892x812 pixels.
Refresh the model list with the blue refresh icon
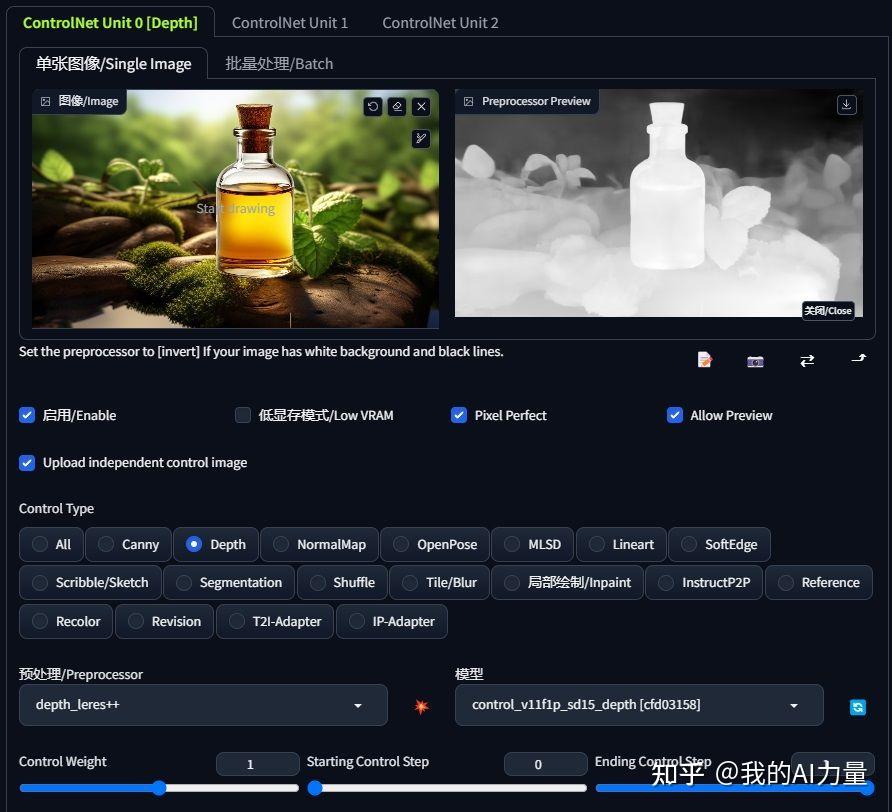point(857,707)
